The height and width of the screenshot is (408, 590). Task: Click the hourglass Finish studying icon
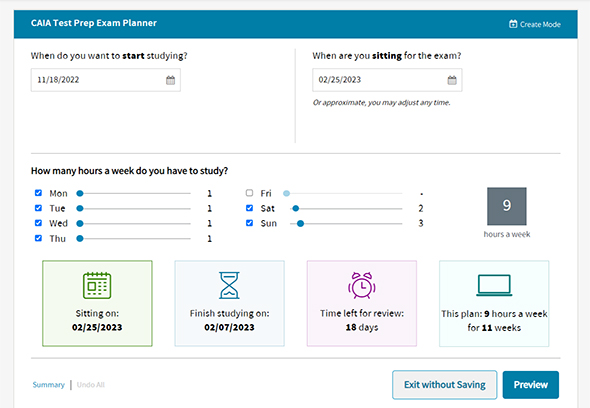[x=229, y=285]
